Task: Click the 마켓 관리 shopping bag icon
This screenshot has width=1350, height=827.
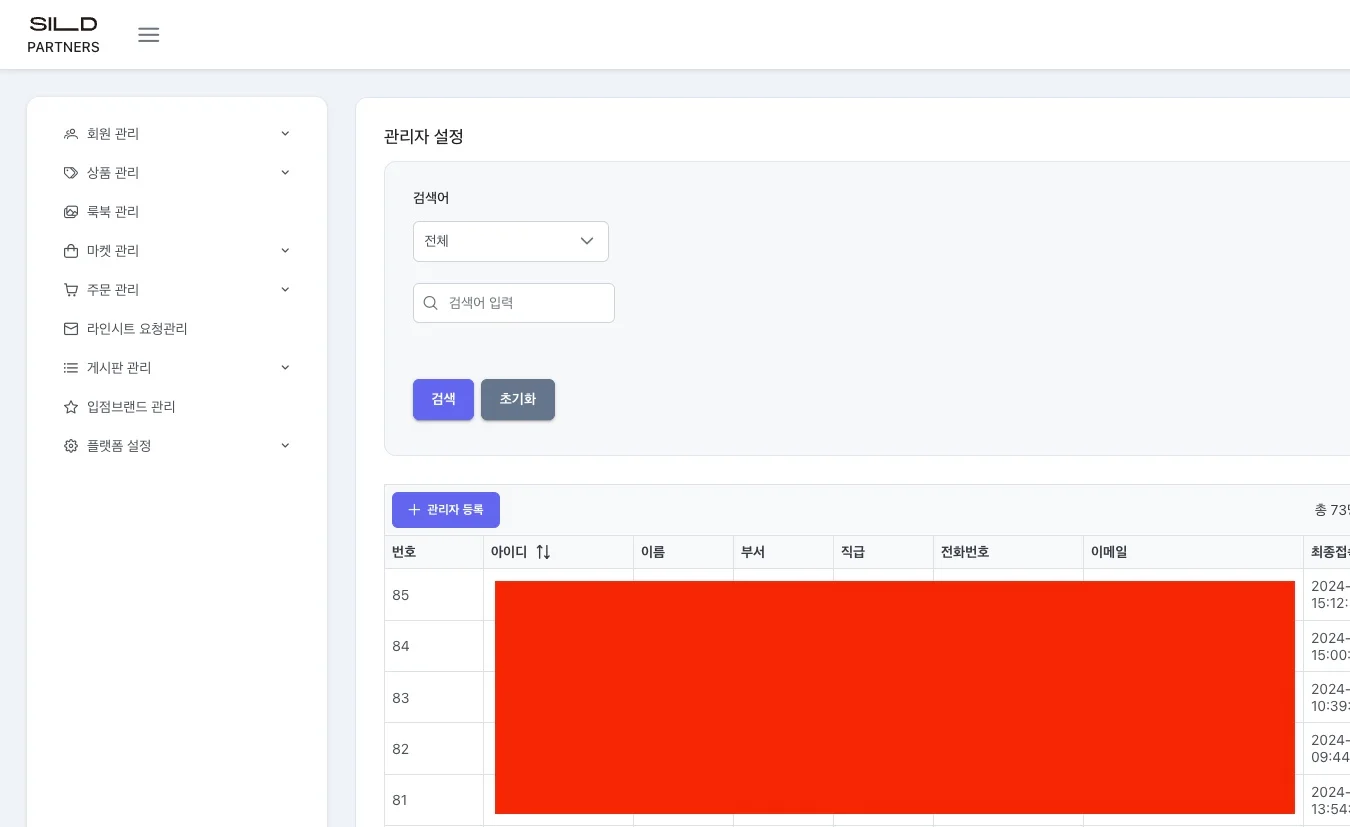Action: click(71, 251)
